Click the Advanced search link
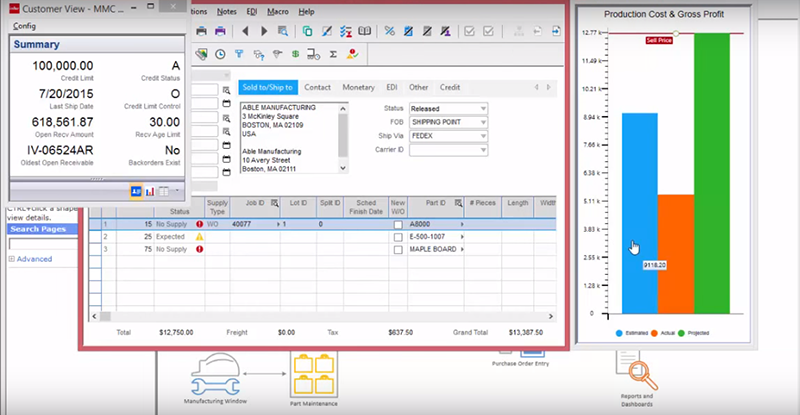Screen dimensions: 800x415 [33, 259]
